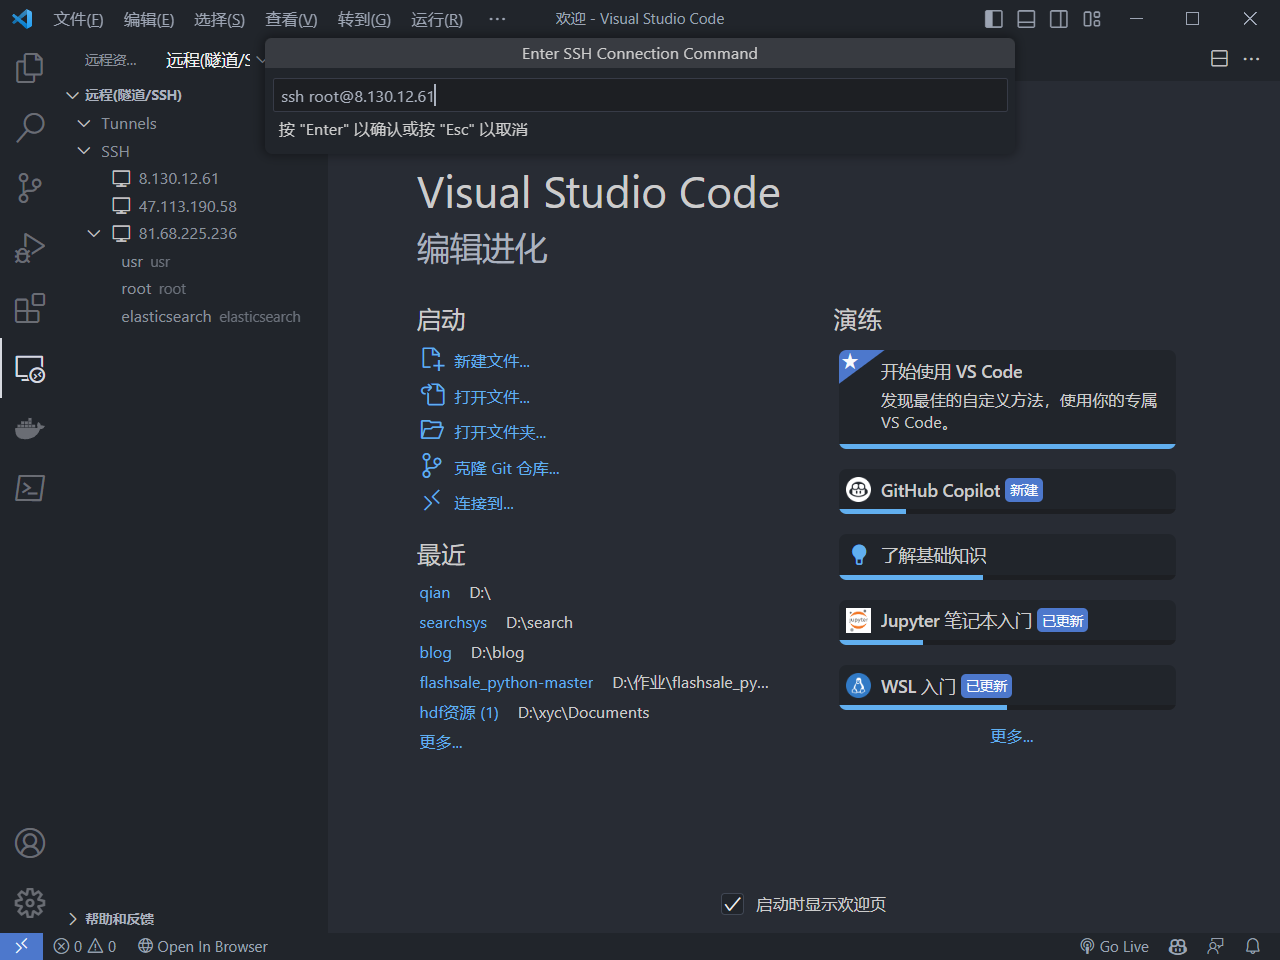Open the Extensions view
This screenshot has height=960, width=1280.
pos(30,308)
